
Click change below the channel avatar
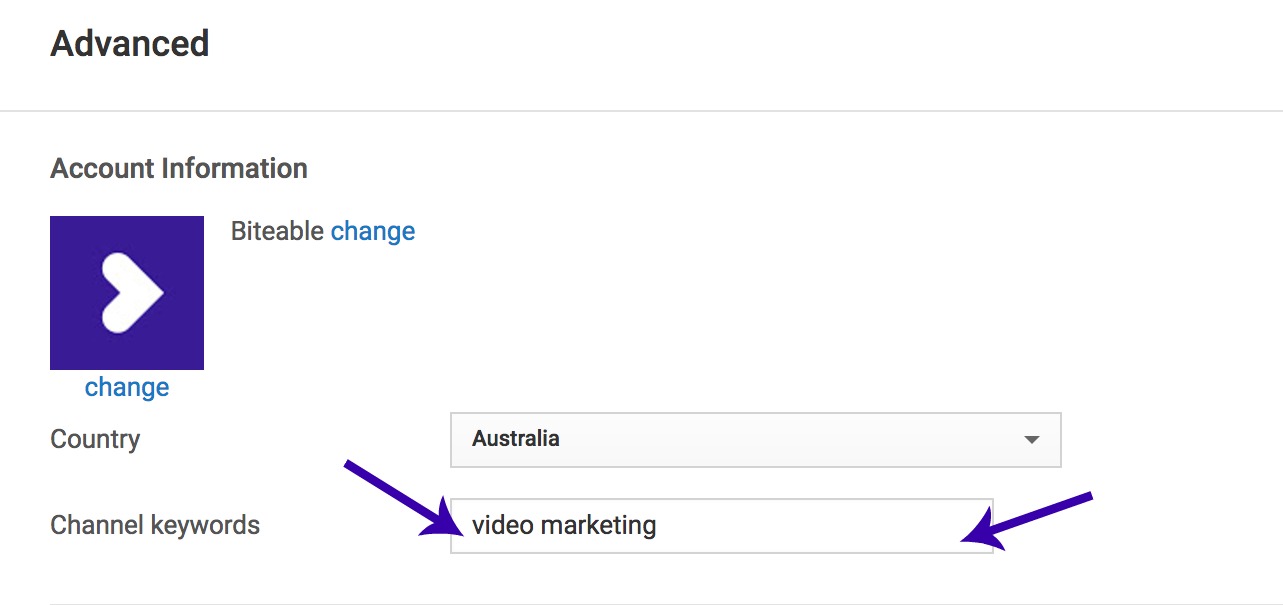coord(126,387)
